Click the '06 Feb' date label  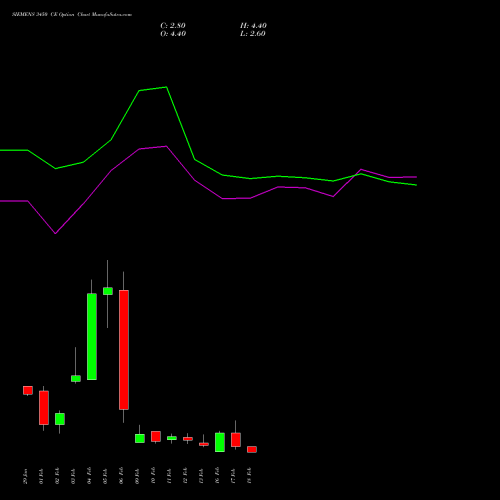pos(122,476)
